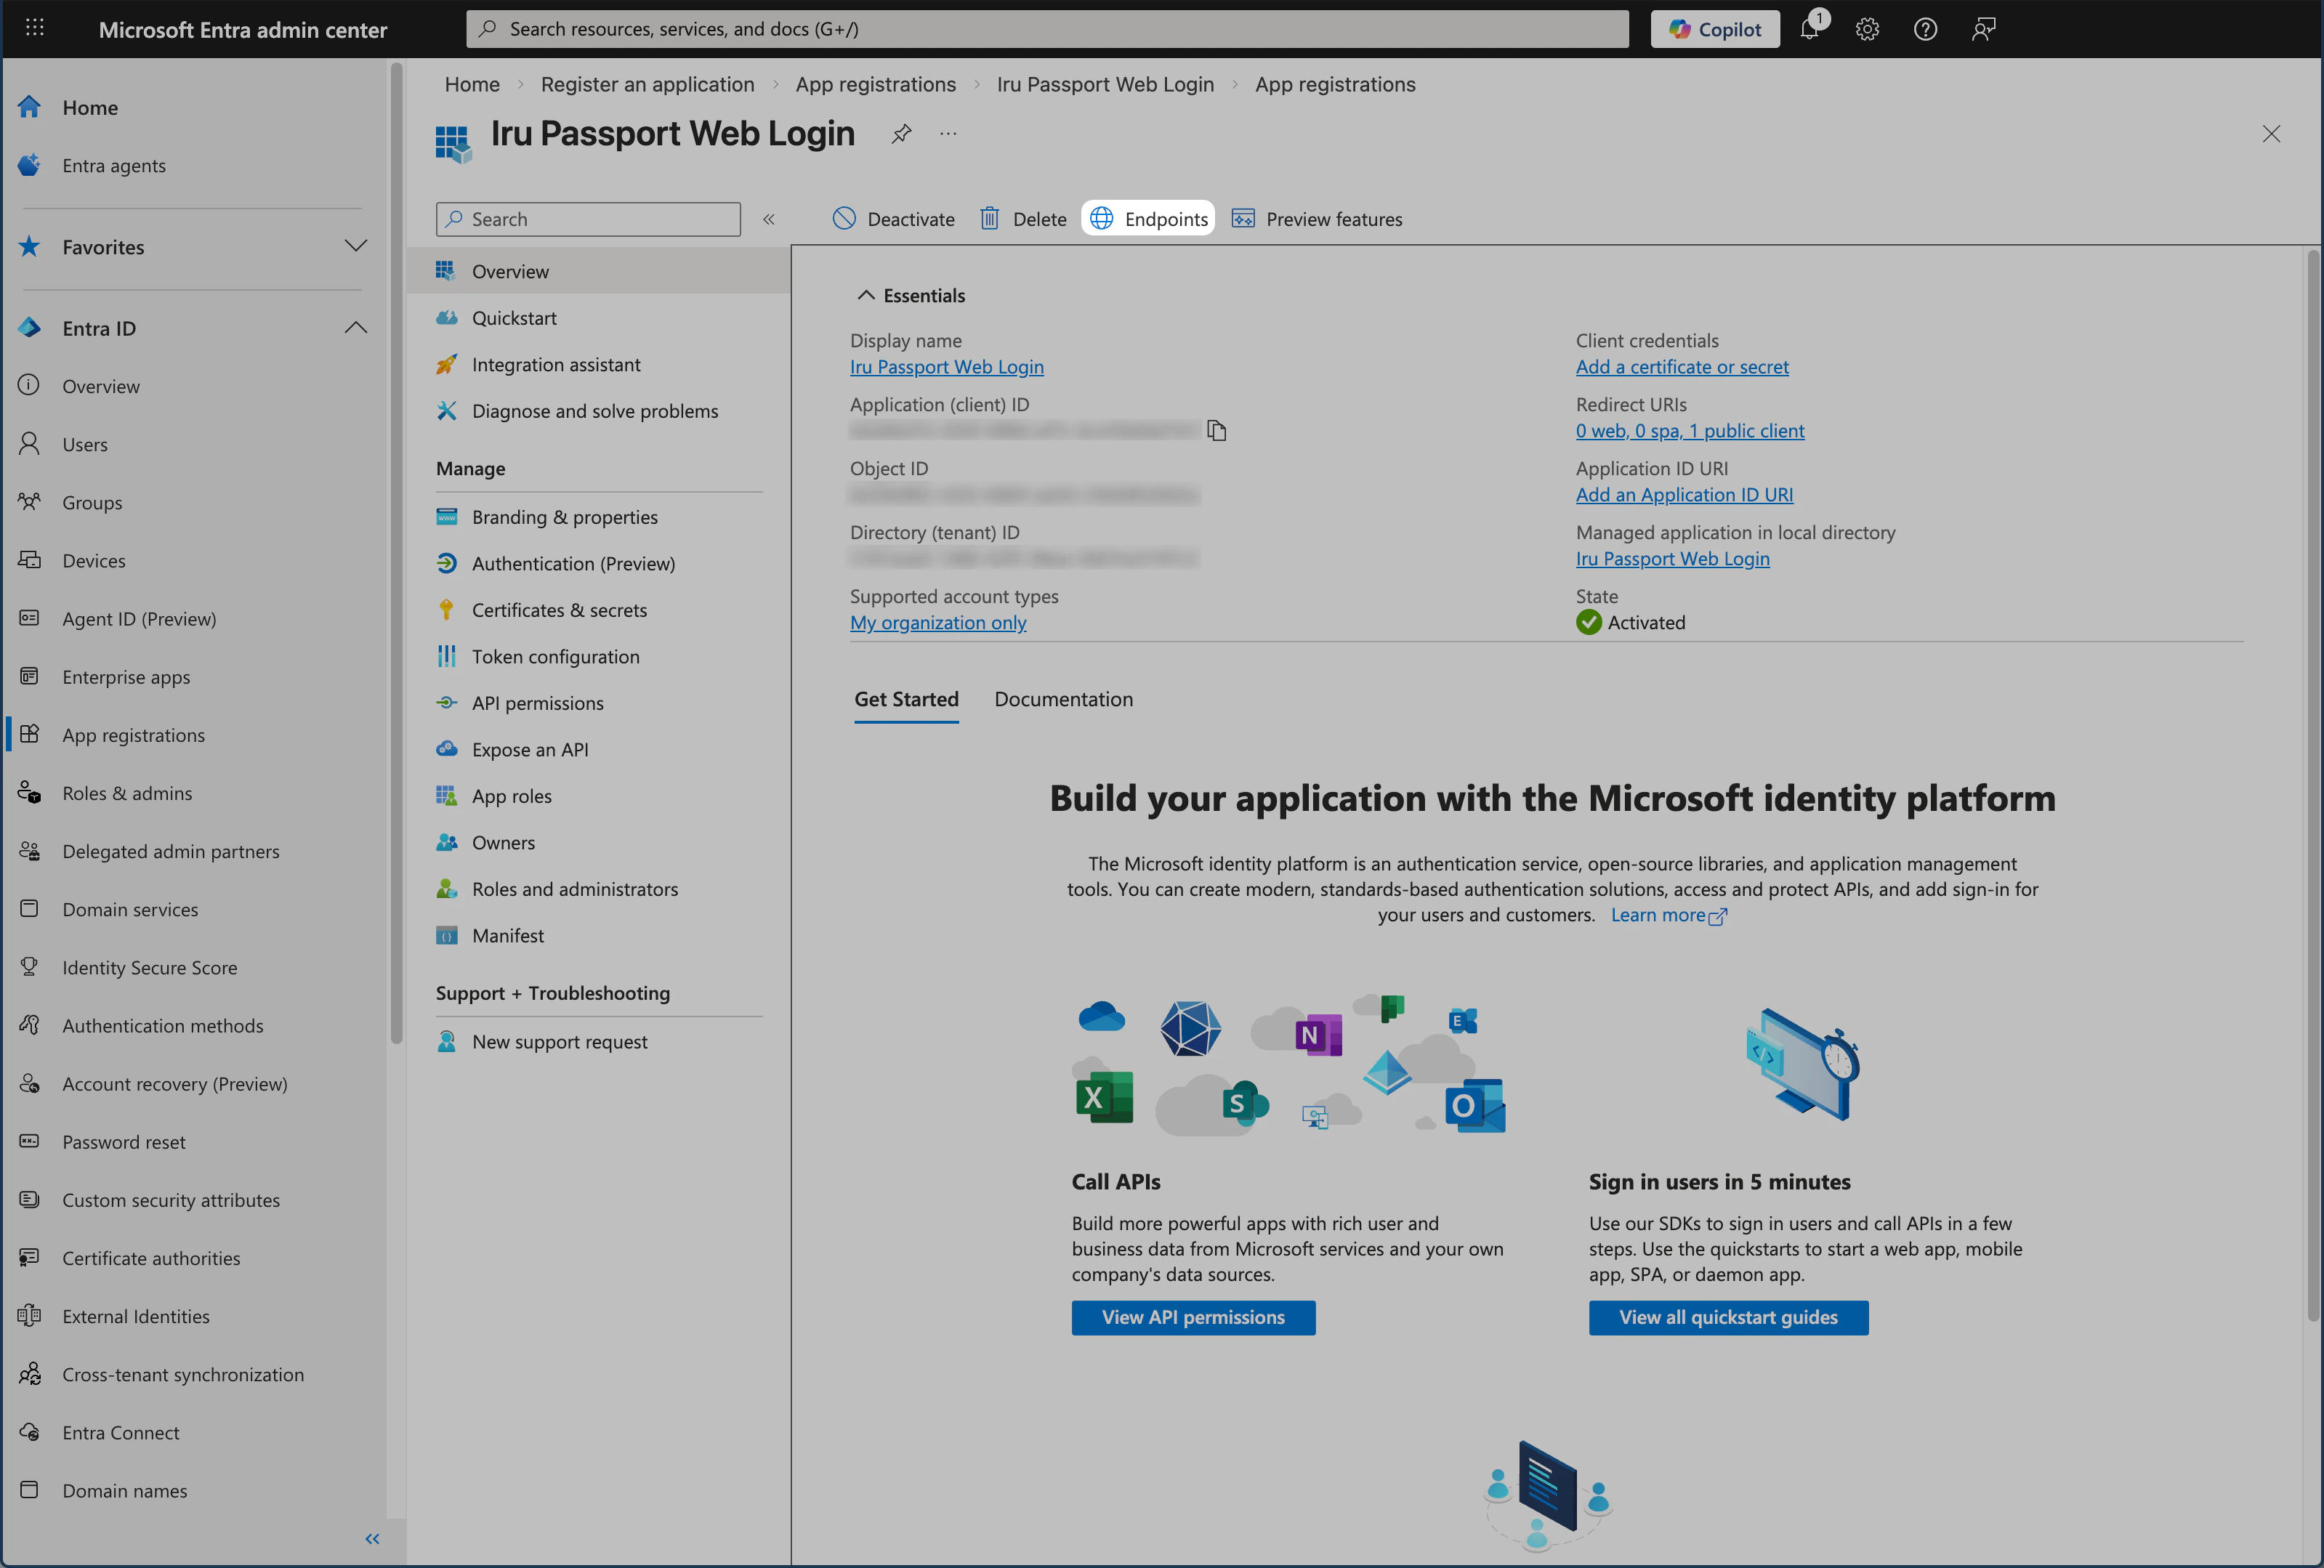Open Preview features from the toolbar
The image size is (2324, 1568).
[x=1317, y=218]
